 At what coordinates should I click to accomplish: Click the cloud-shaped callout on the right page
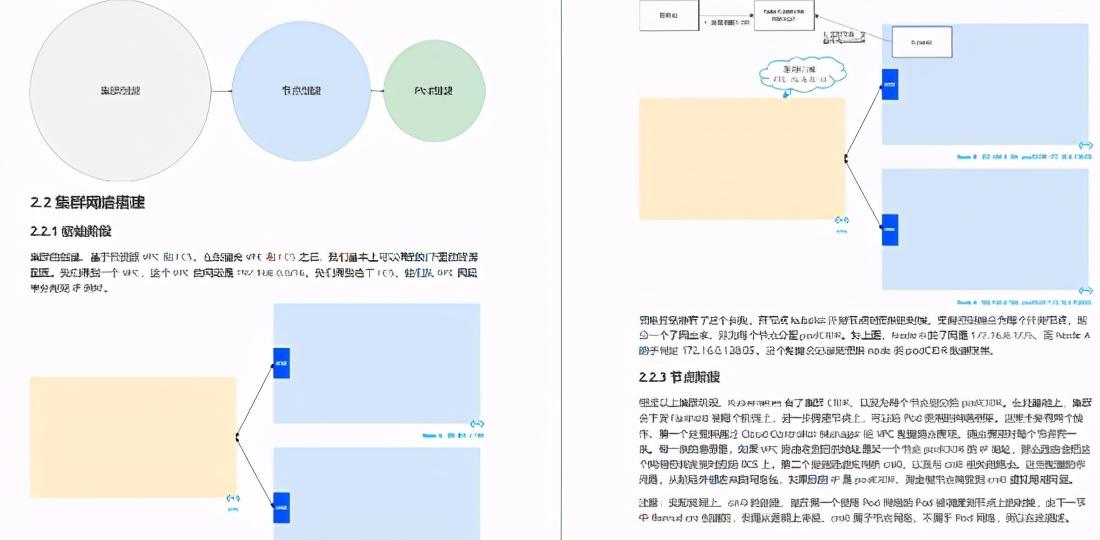803,75
